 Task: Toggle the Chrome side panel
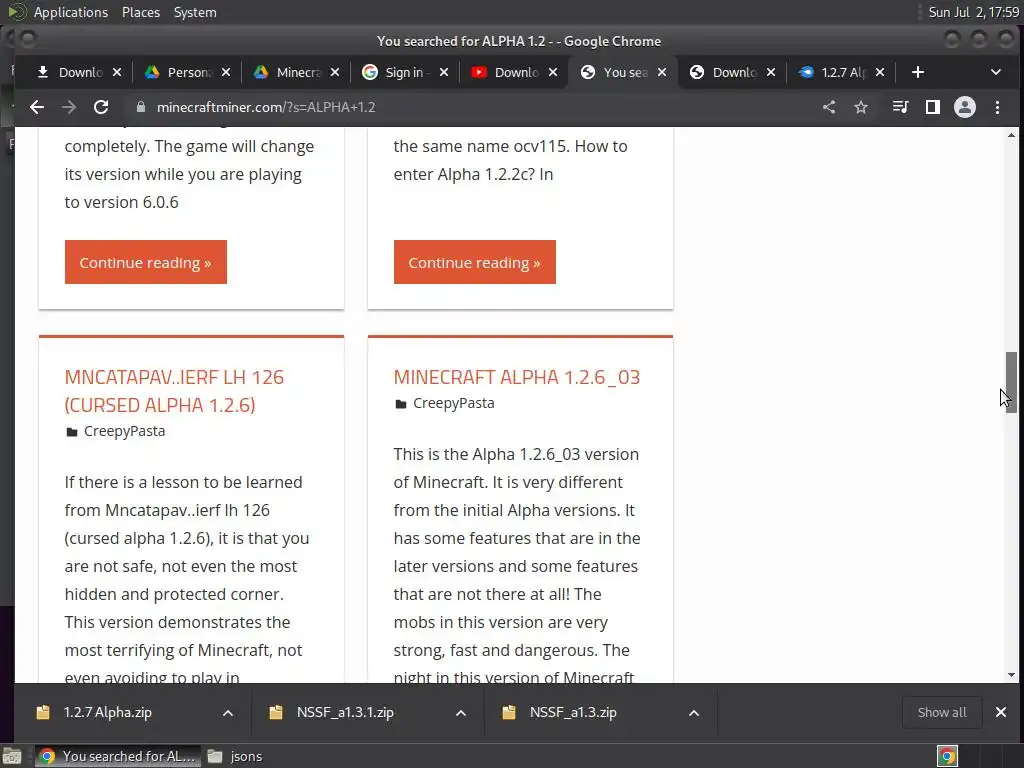pyautogui.click(x=933, y=107)
